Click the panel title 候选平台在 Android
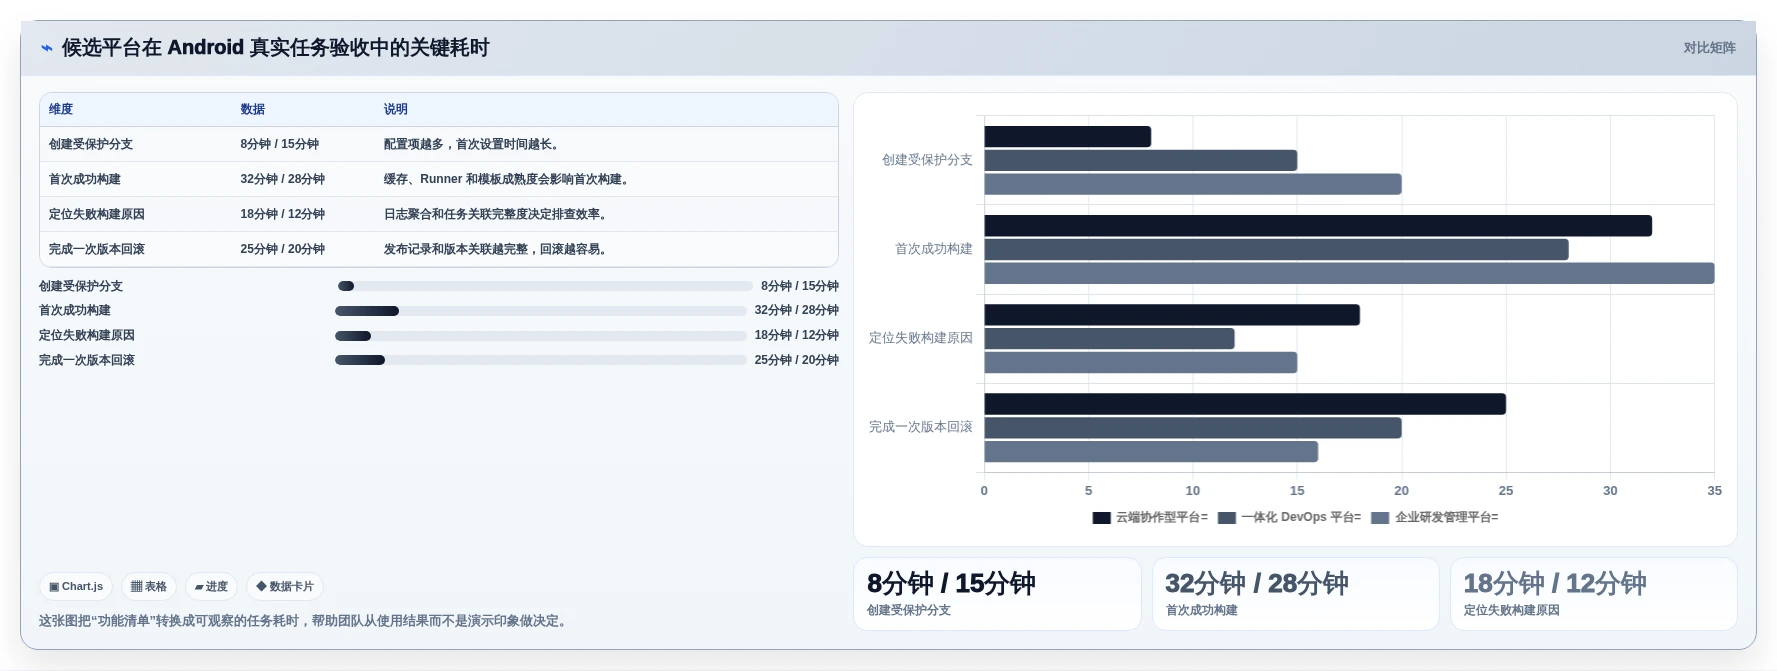Viewport: 1777px width, 671px height. click(x=276, y=48)
